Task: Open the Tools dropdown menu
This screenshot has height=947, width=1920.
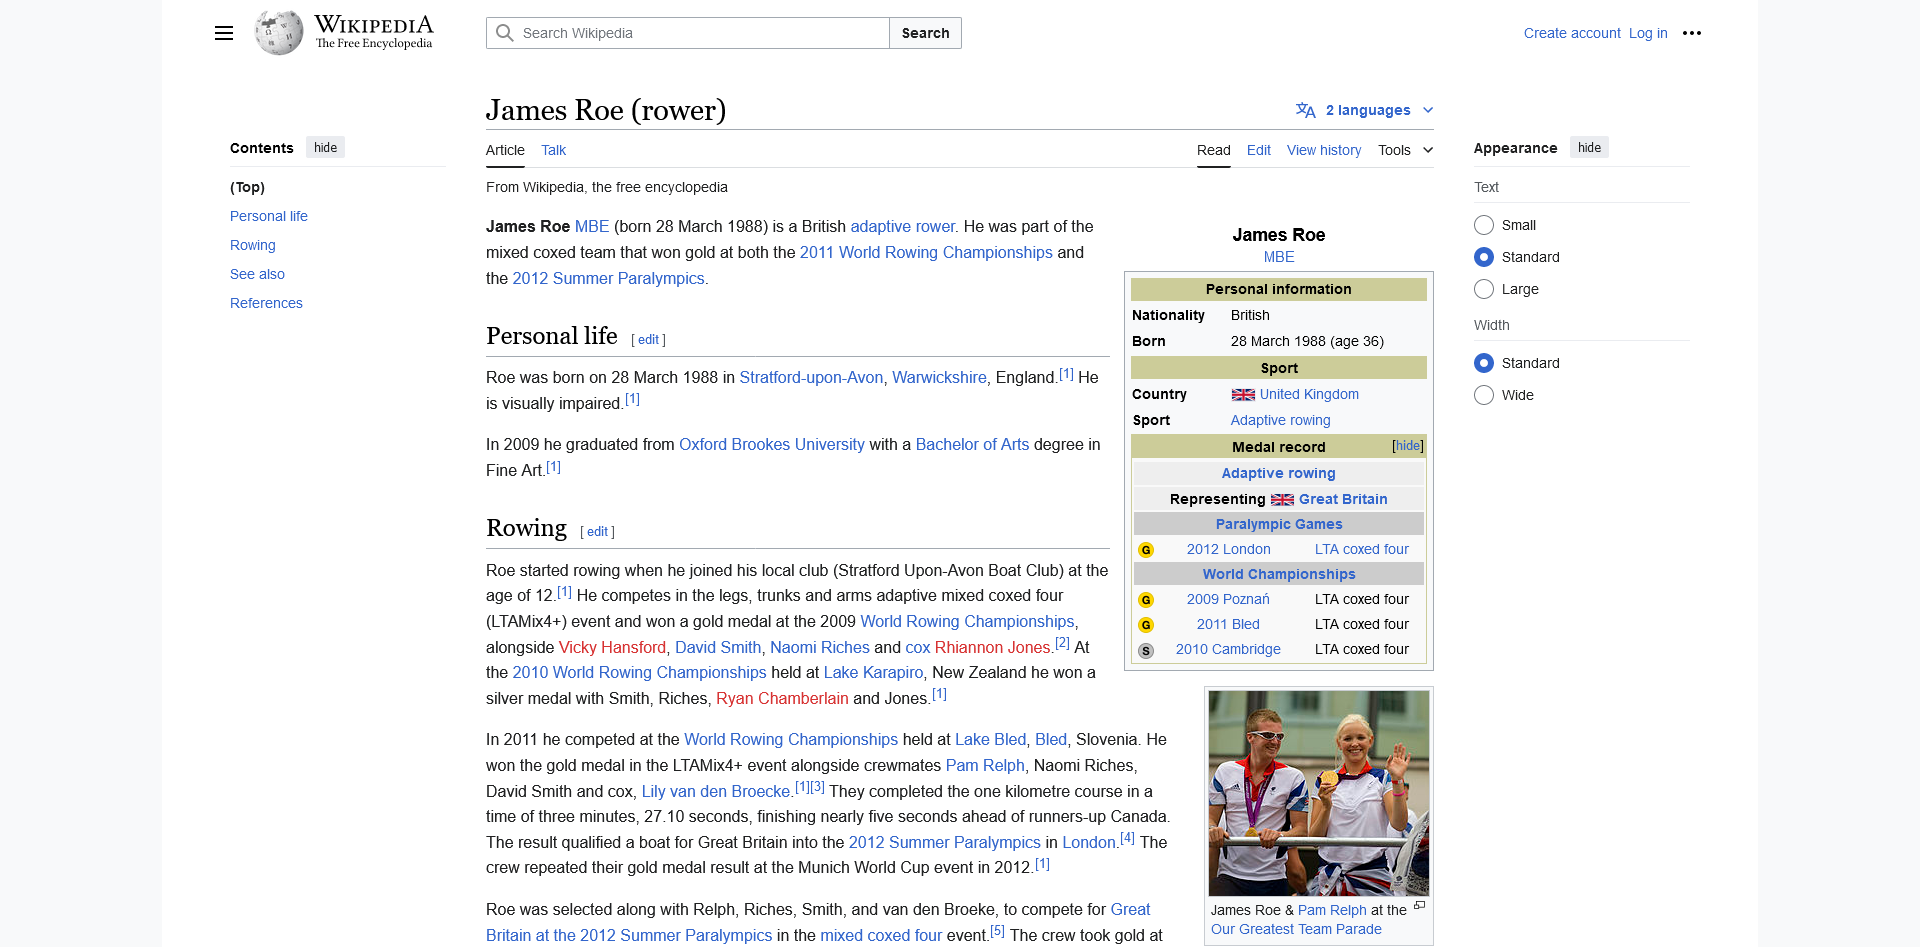Action: [1405, 150]
